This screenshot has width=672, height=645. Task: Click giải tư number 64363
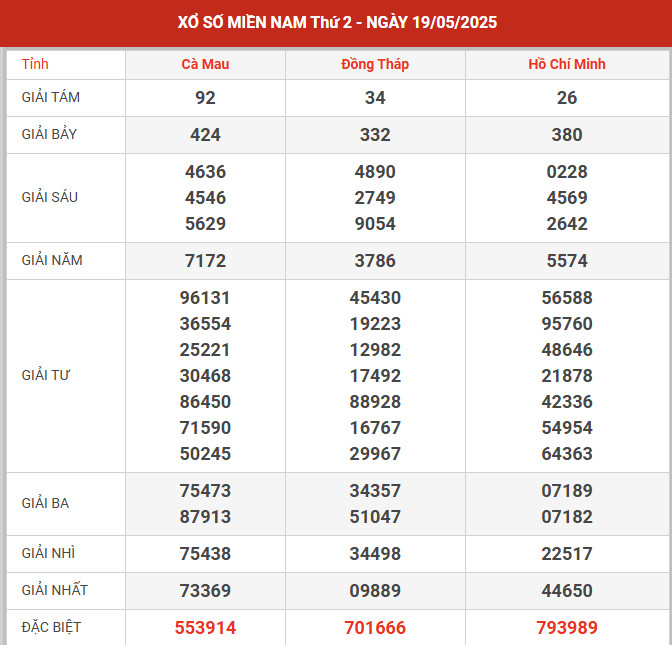click(x=567, y=453)
